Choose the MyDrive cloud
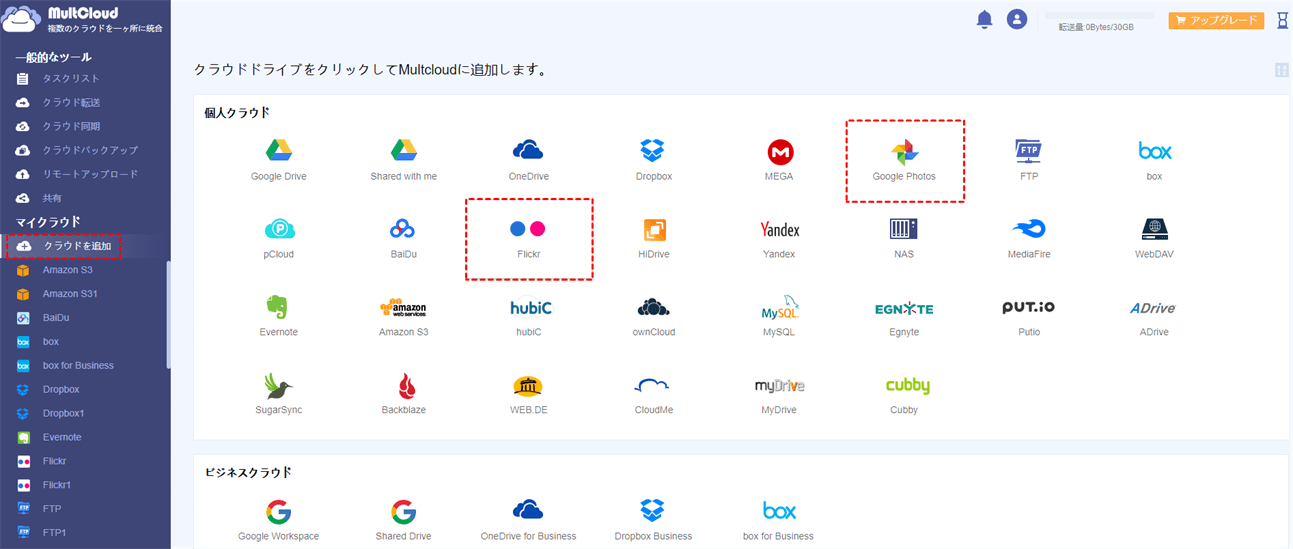Viewport: 1293px width, 549px height. click(x=779, y=394)
